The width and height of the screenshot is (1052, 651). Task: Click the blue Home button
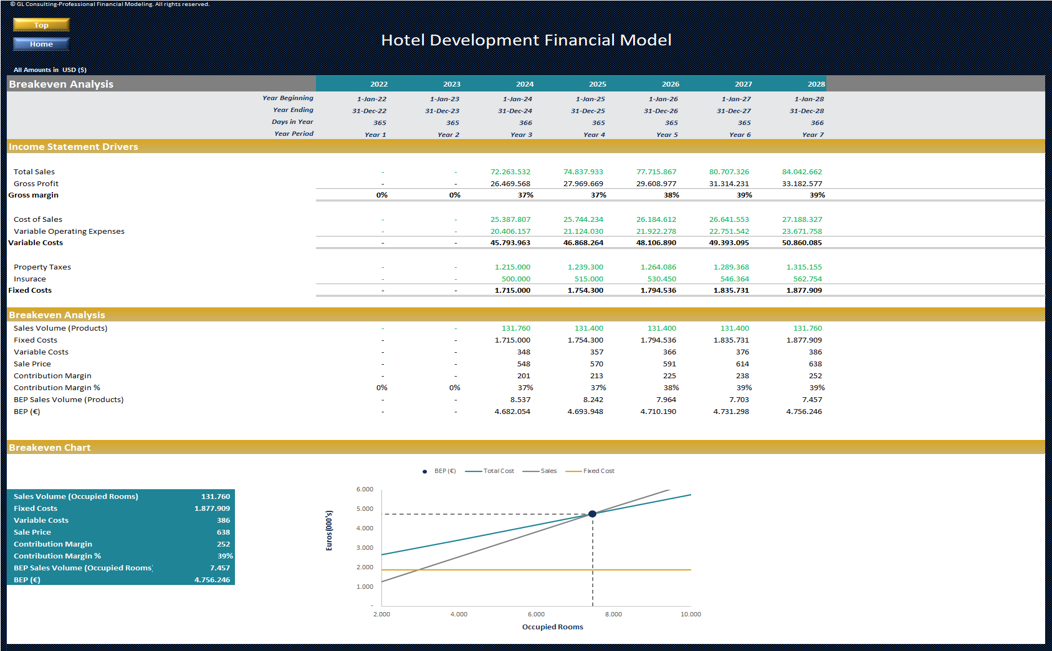tap(41, 44)
